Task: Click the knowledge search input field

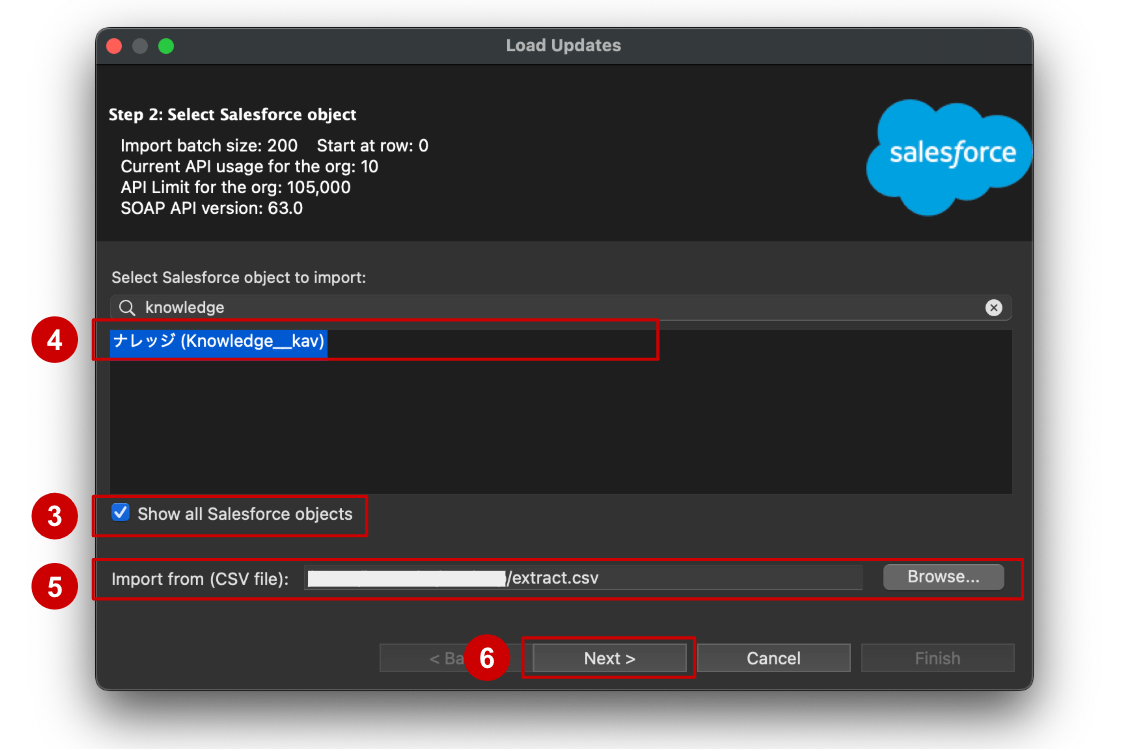Action: [x=561, y=308]
